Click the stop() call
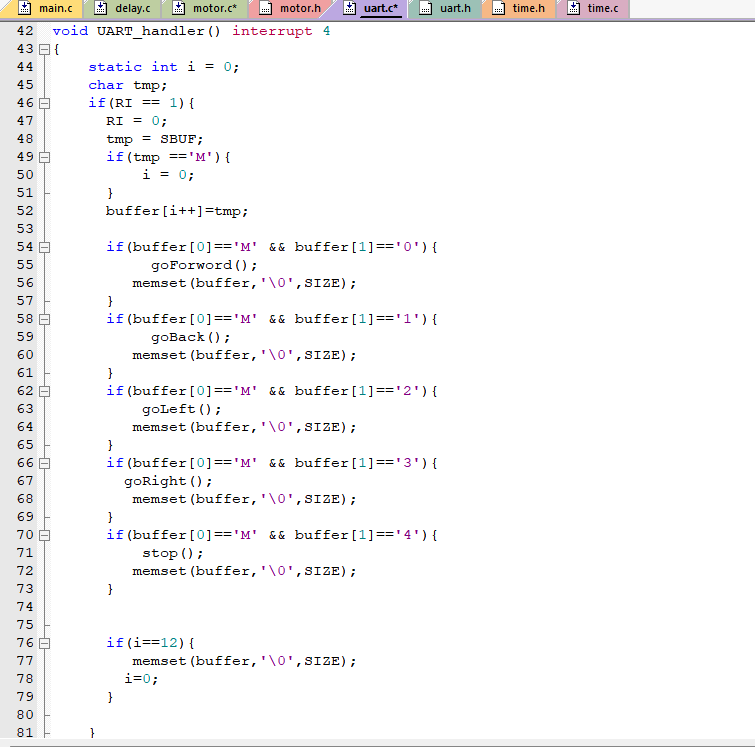 [172, 553]
